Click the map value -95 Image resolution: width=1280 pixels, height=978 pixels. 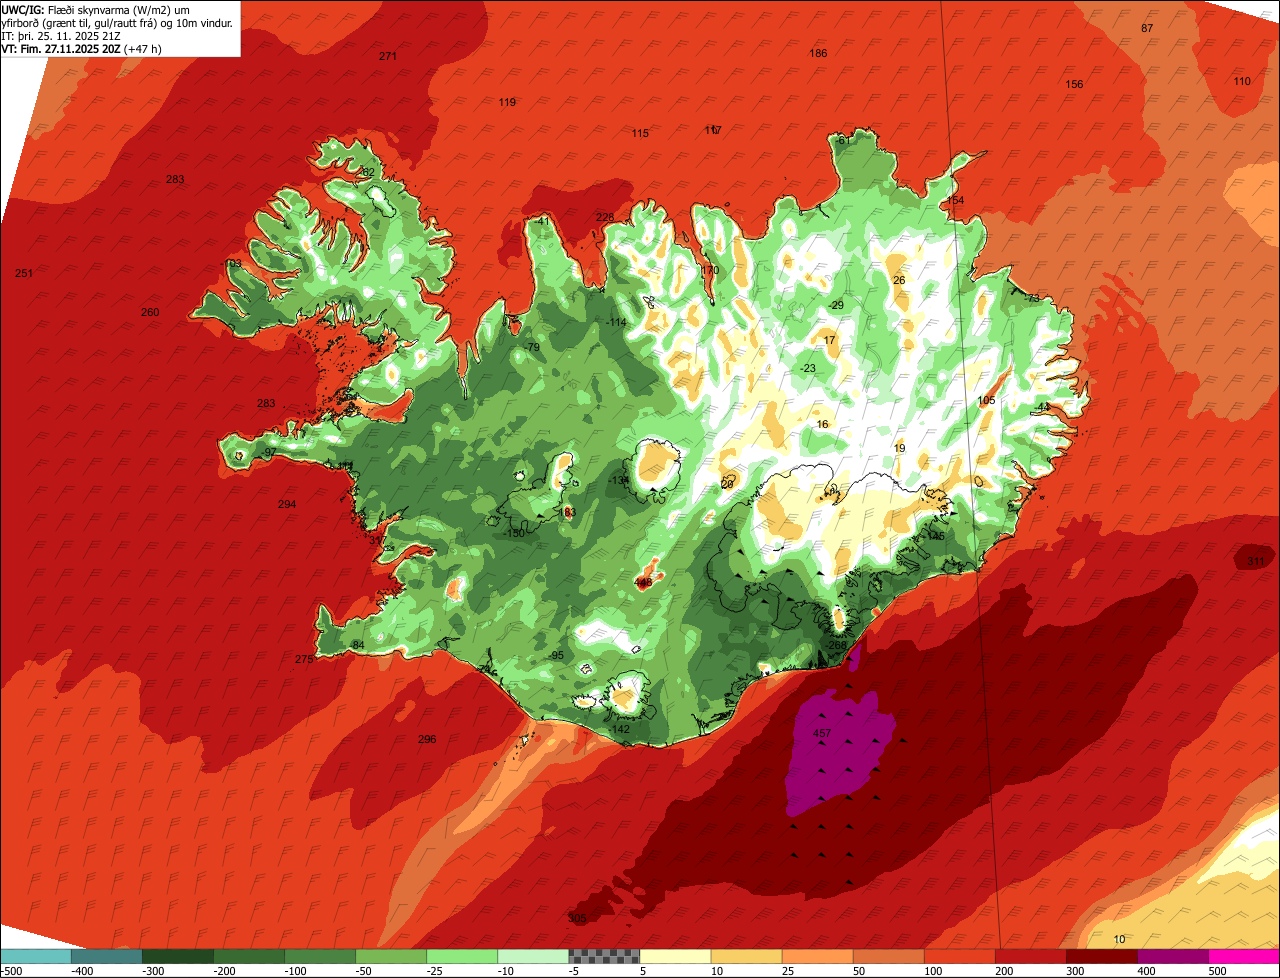pyautogui.click(x=556, y=655)
